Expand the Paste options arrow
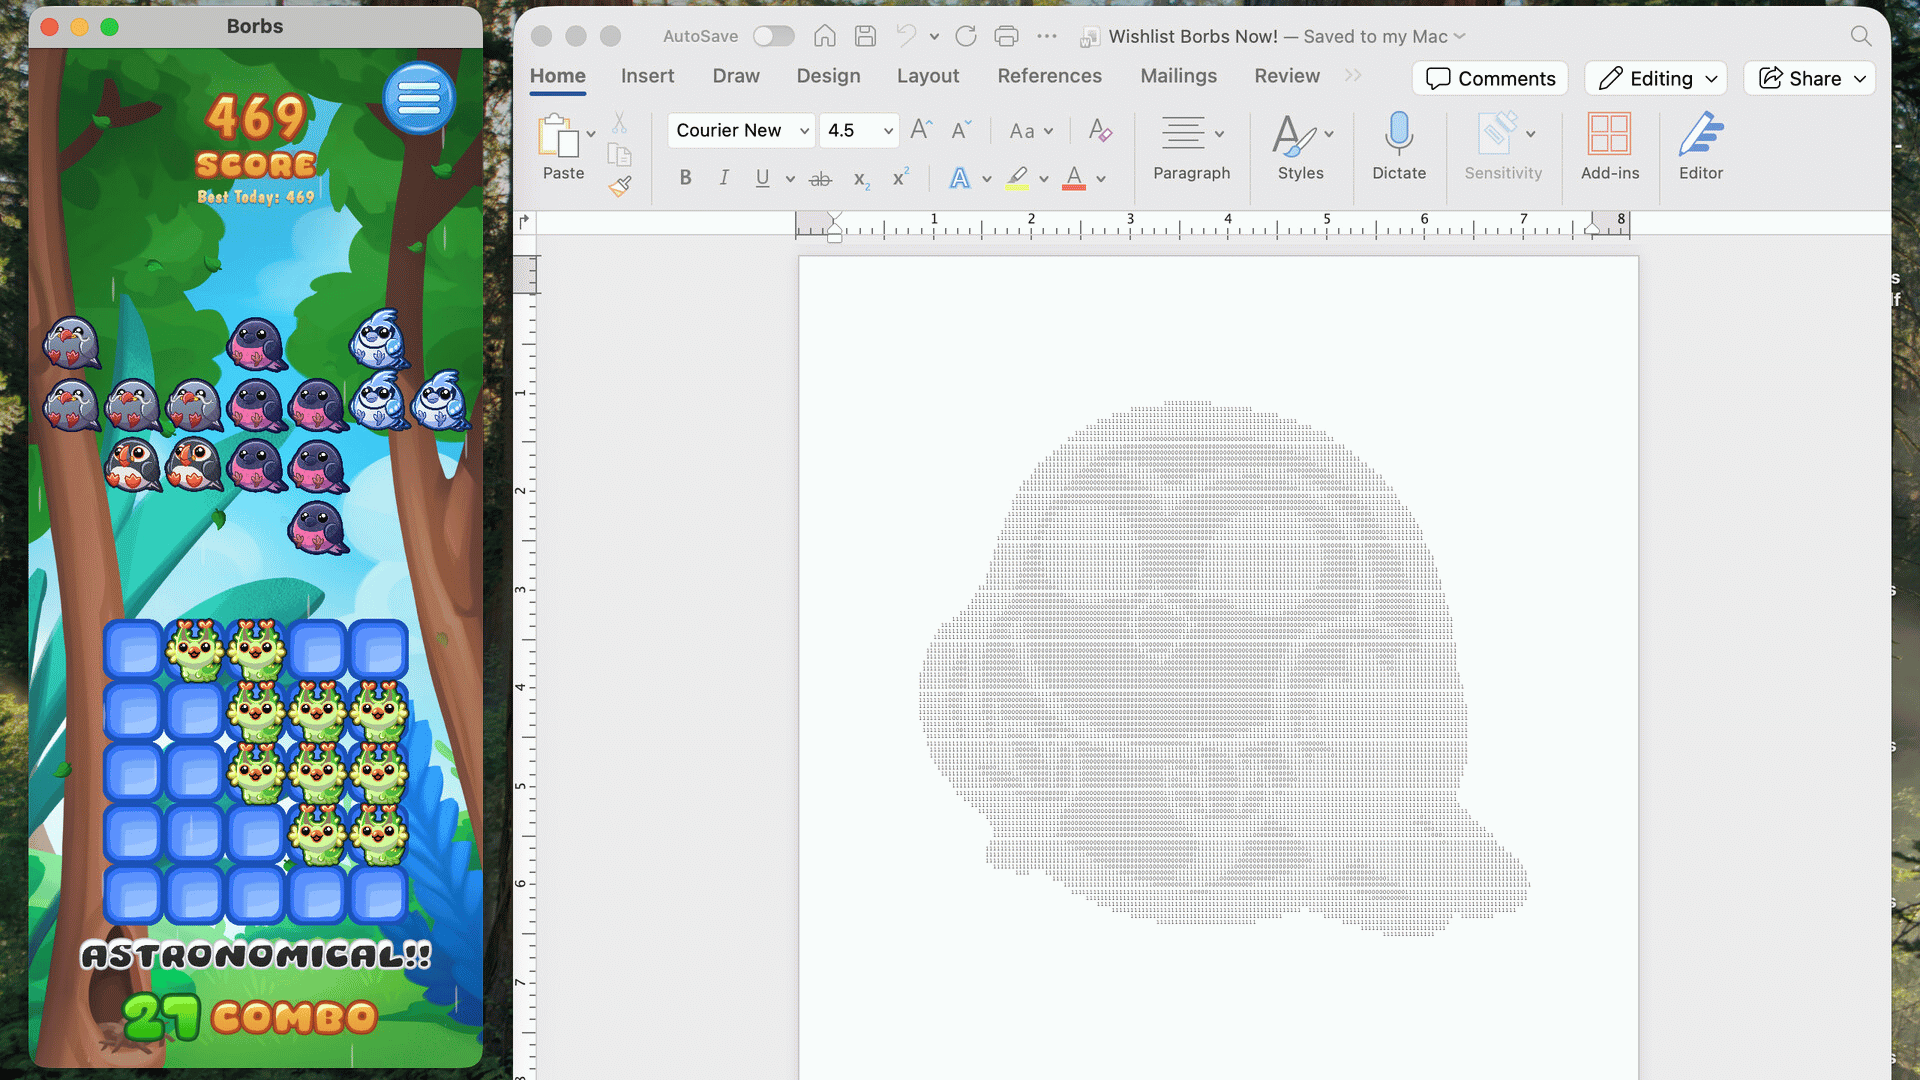The image size is (1920, 1080). pos(591,134)
